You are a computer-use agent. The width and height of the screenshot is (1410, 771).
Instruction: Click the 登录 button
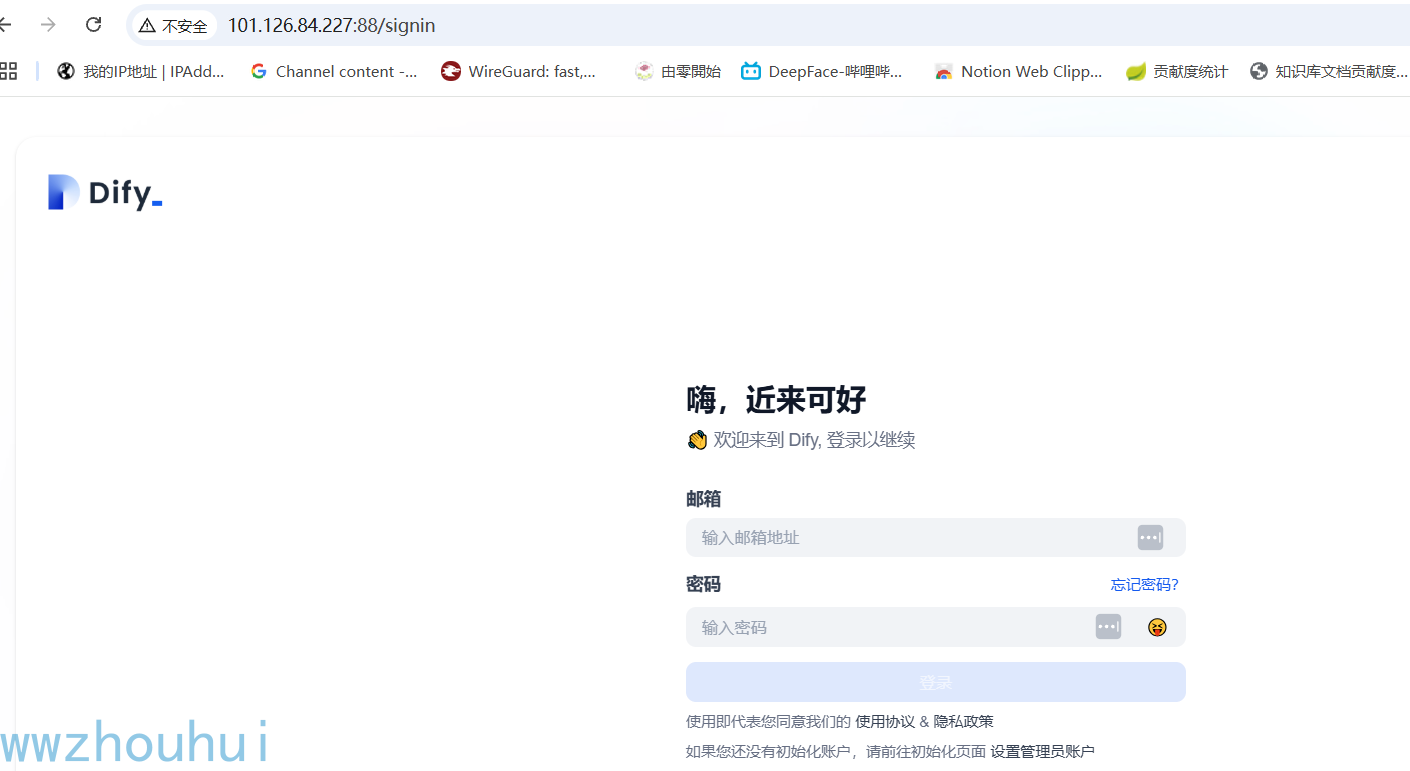[x=935, y=682]
